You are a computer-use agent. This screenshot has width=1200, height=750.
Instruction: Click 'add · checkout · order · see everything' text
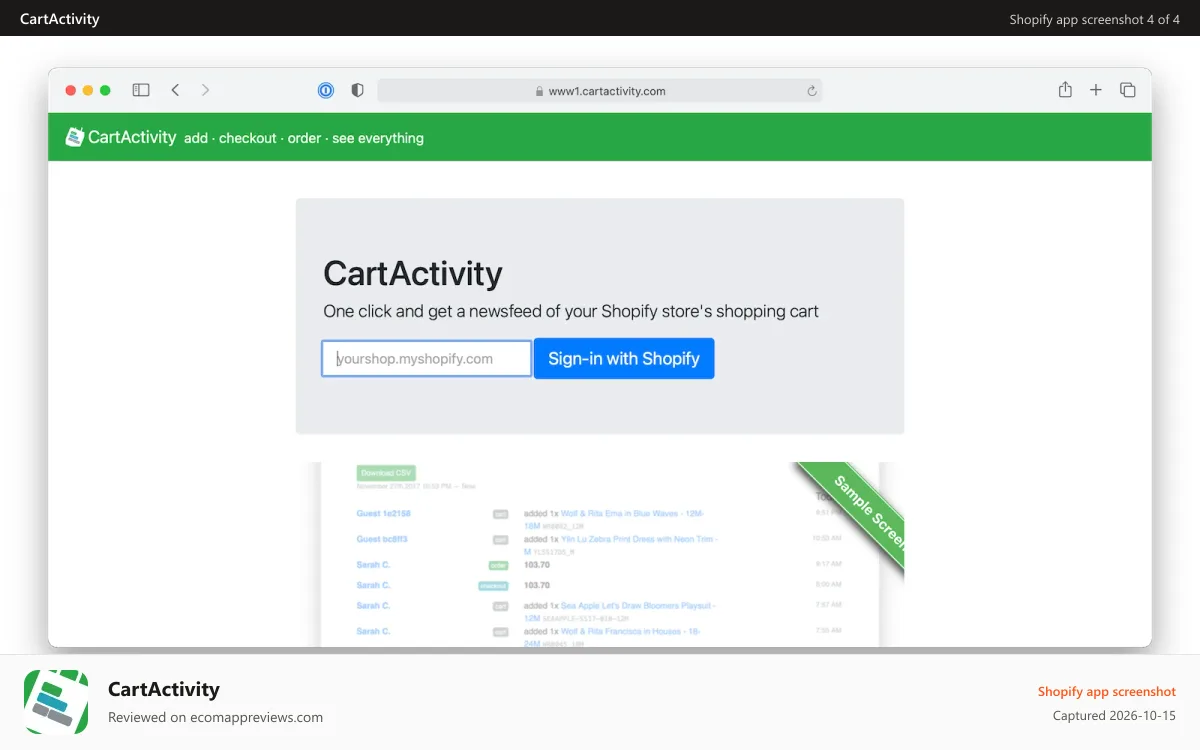(304, 138)
